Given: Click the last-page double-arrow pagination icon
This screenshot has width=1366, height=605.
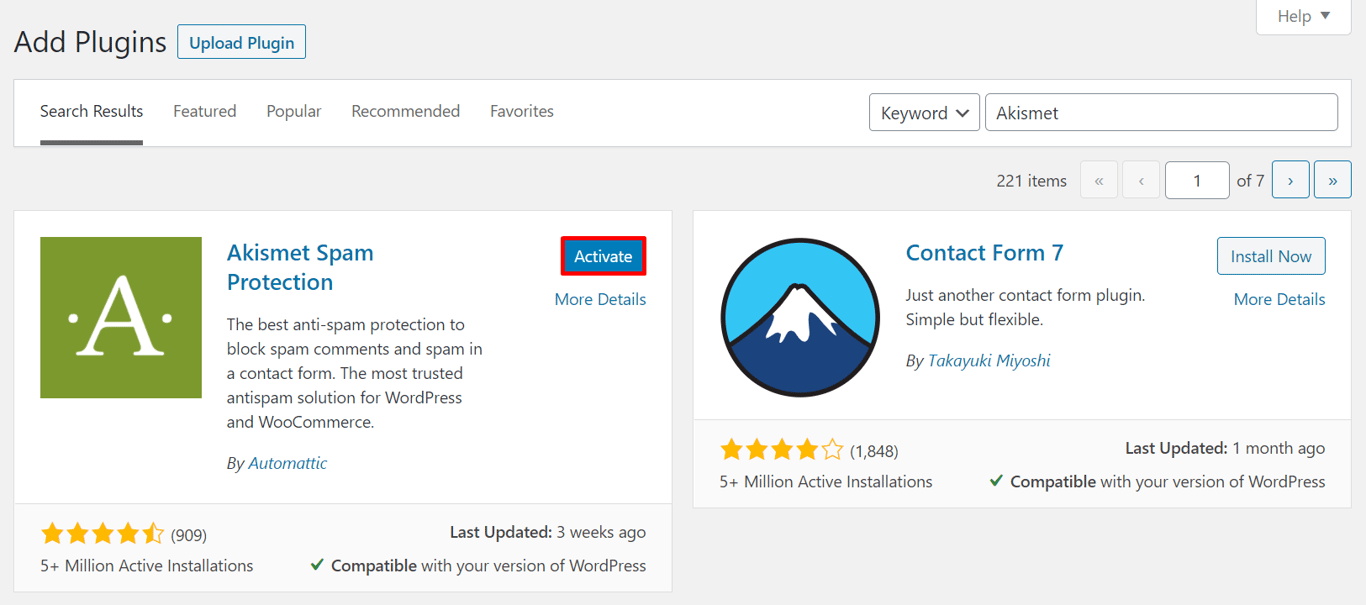Looking at the screenshot, I should pos(1332,180).
